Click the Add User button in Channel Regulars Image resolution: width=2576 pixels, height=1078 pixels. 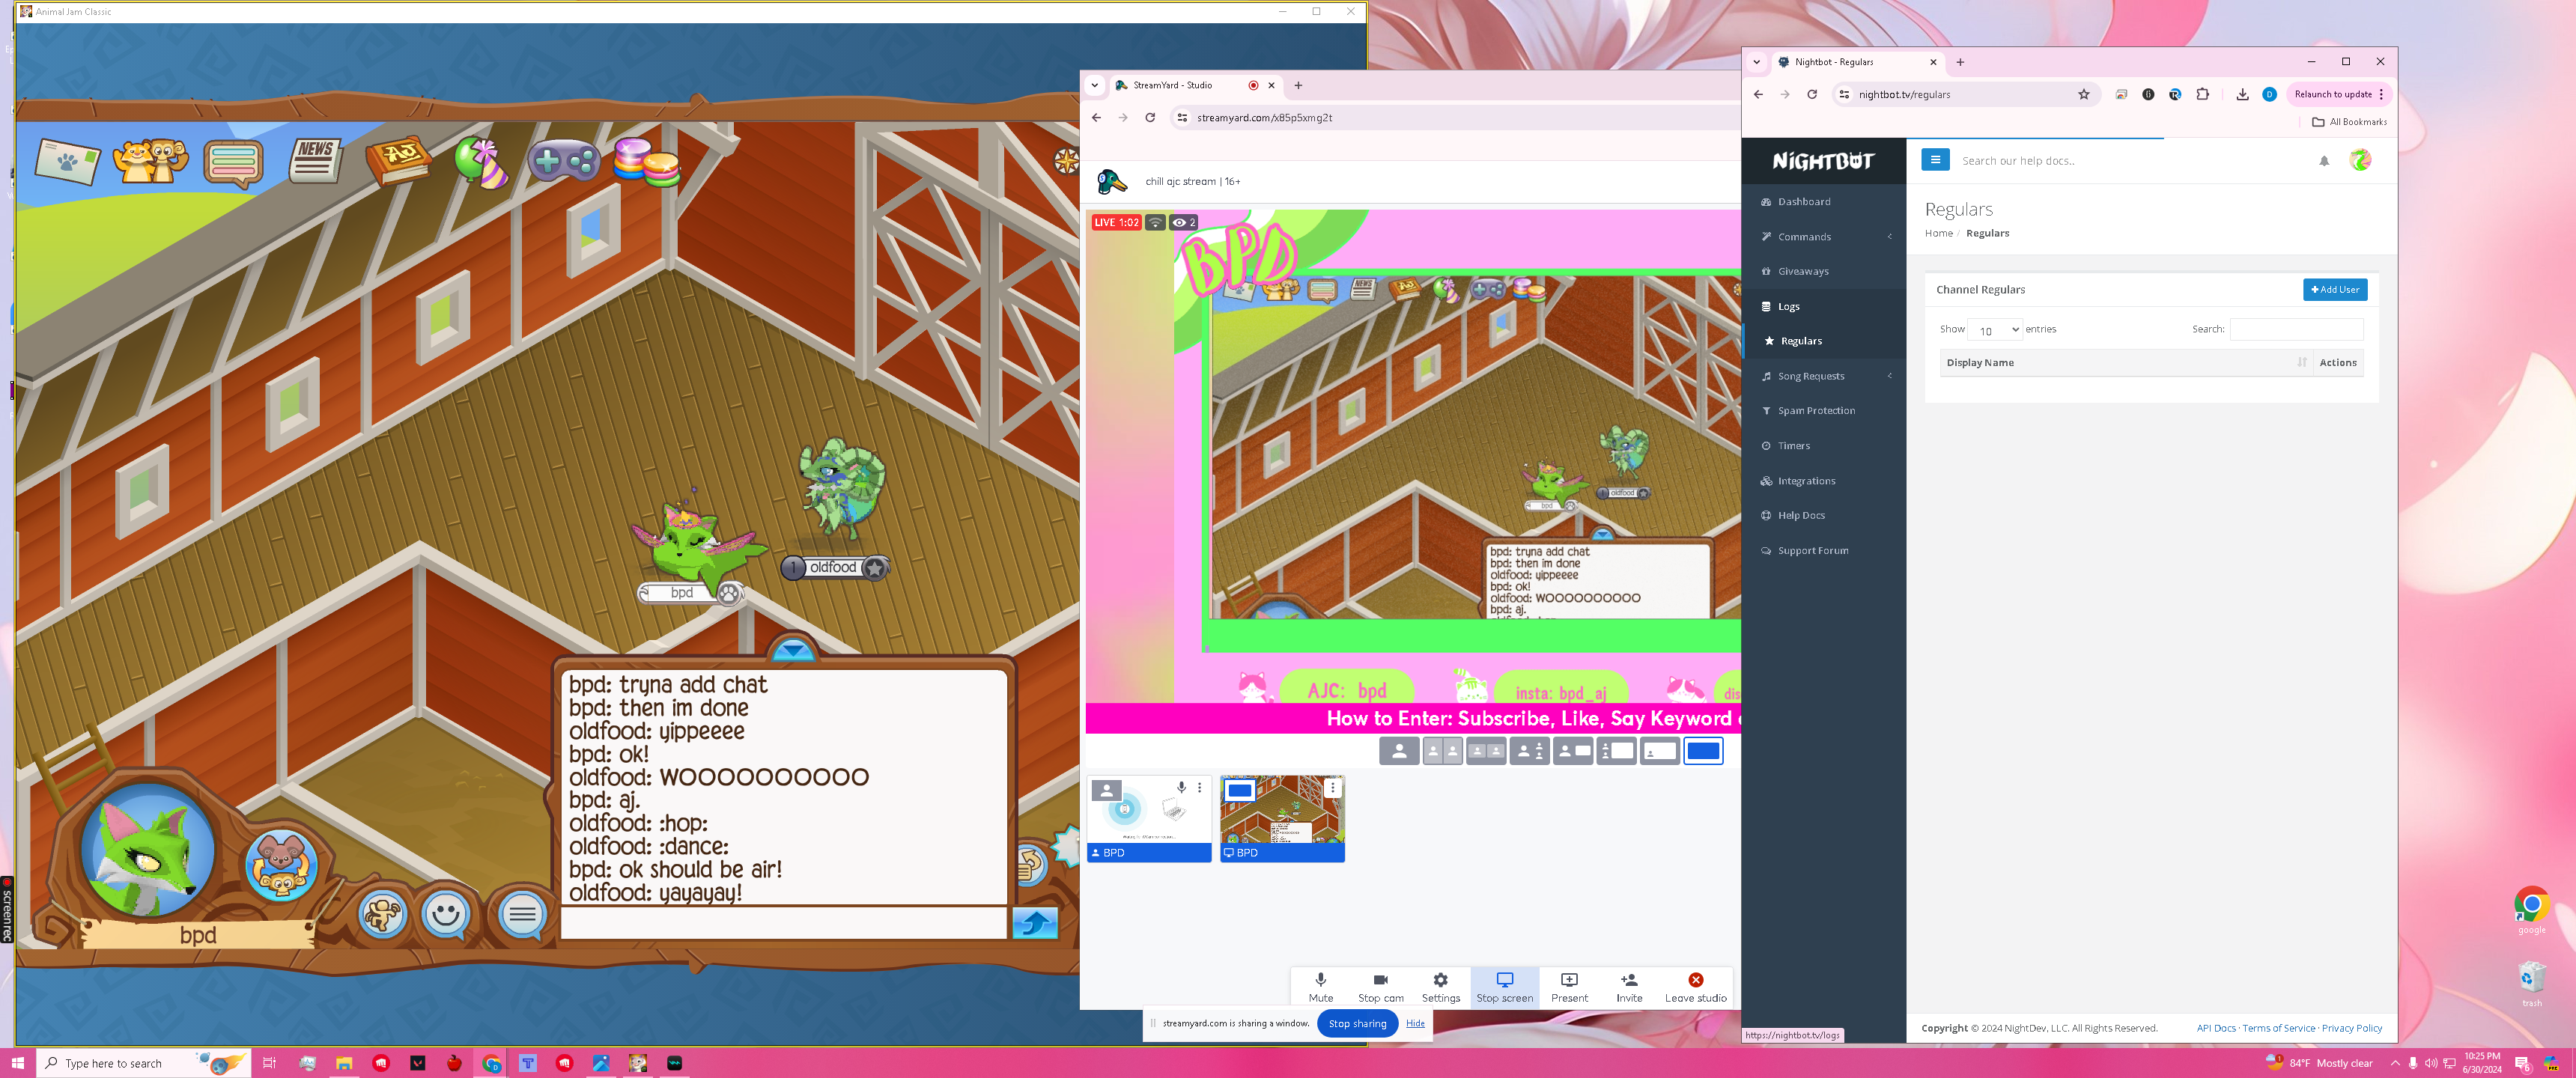(2335, 290)
